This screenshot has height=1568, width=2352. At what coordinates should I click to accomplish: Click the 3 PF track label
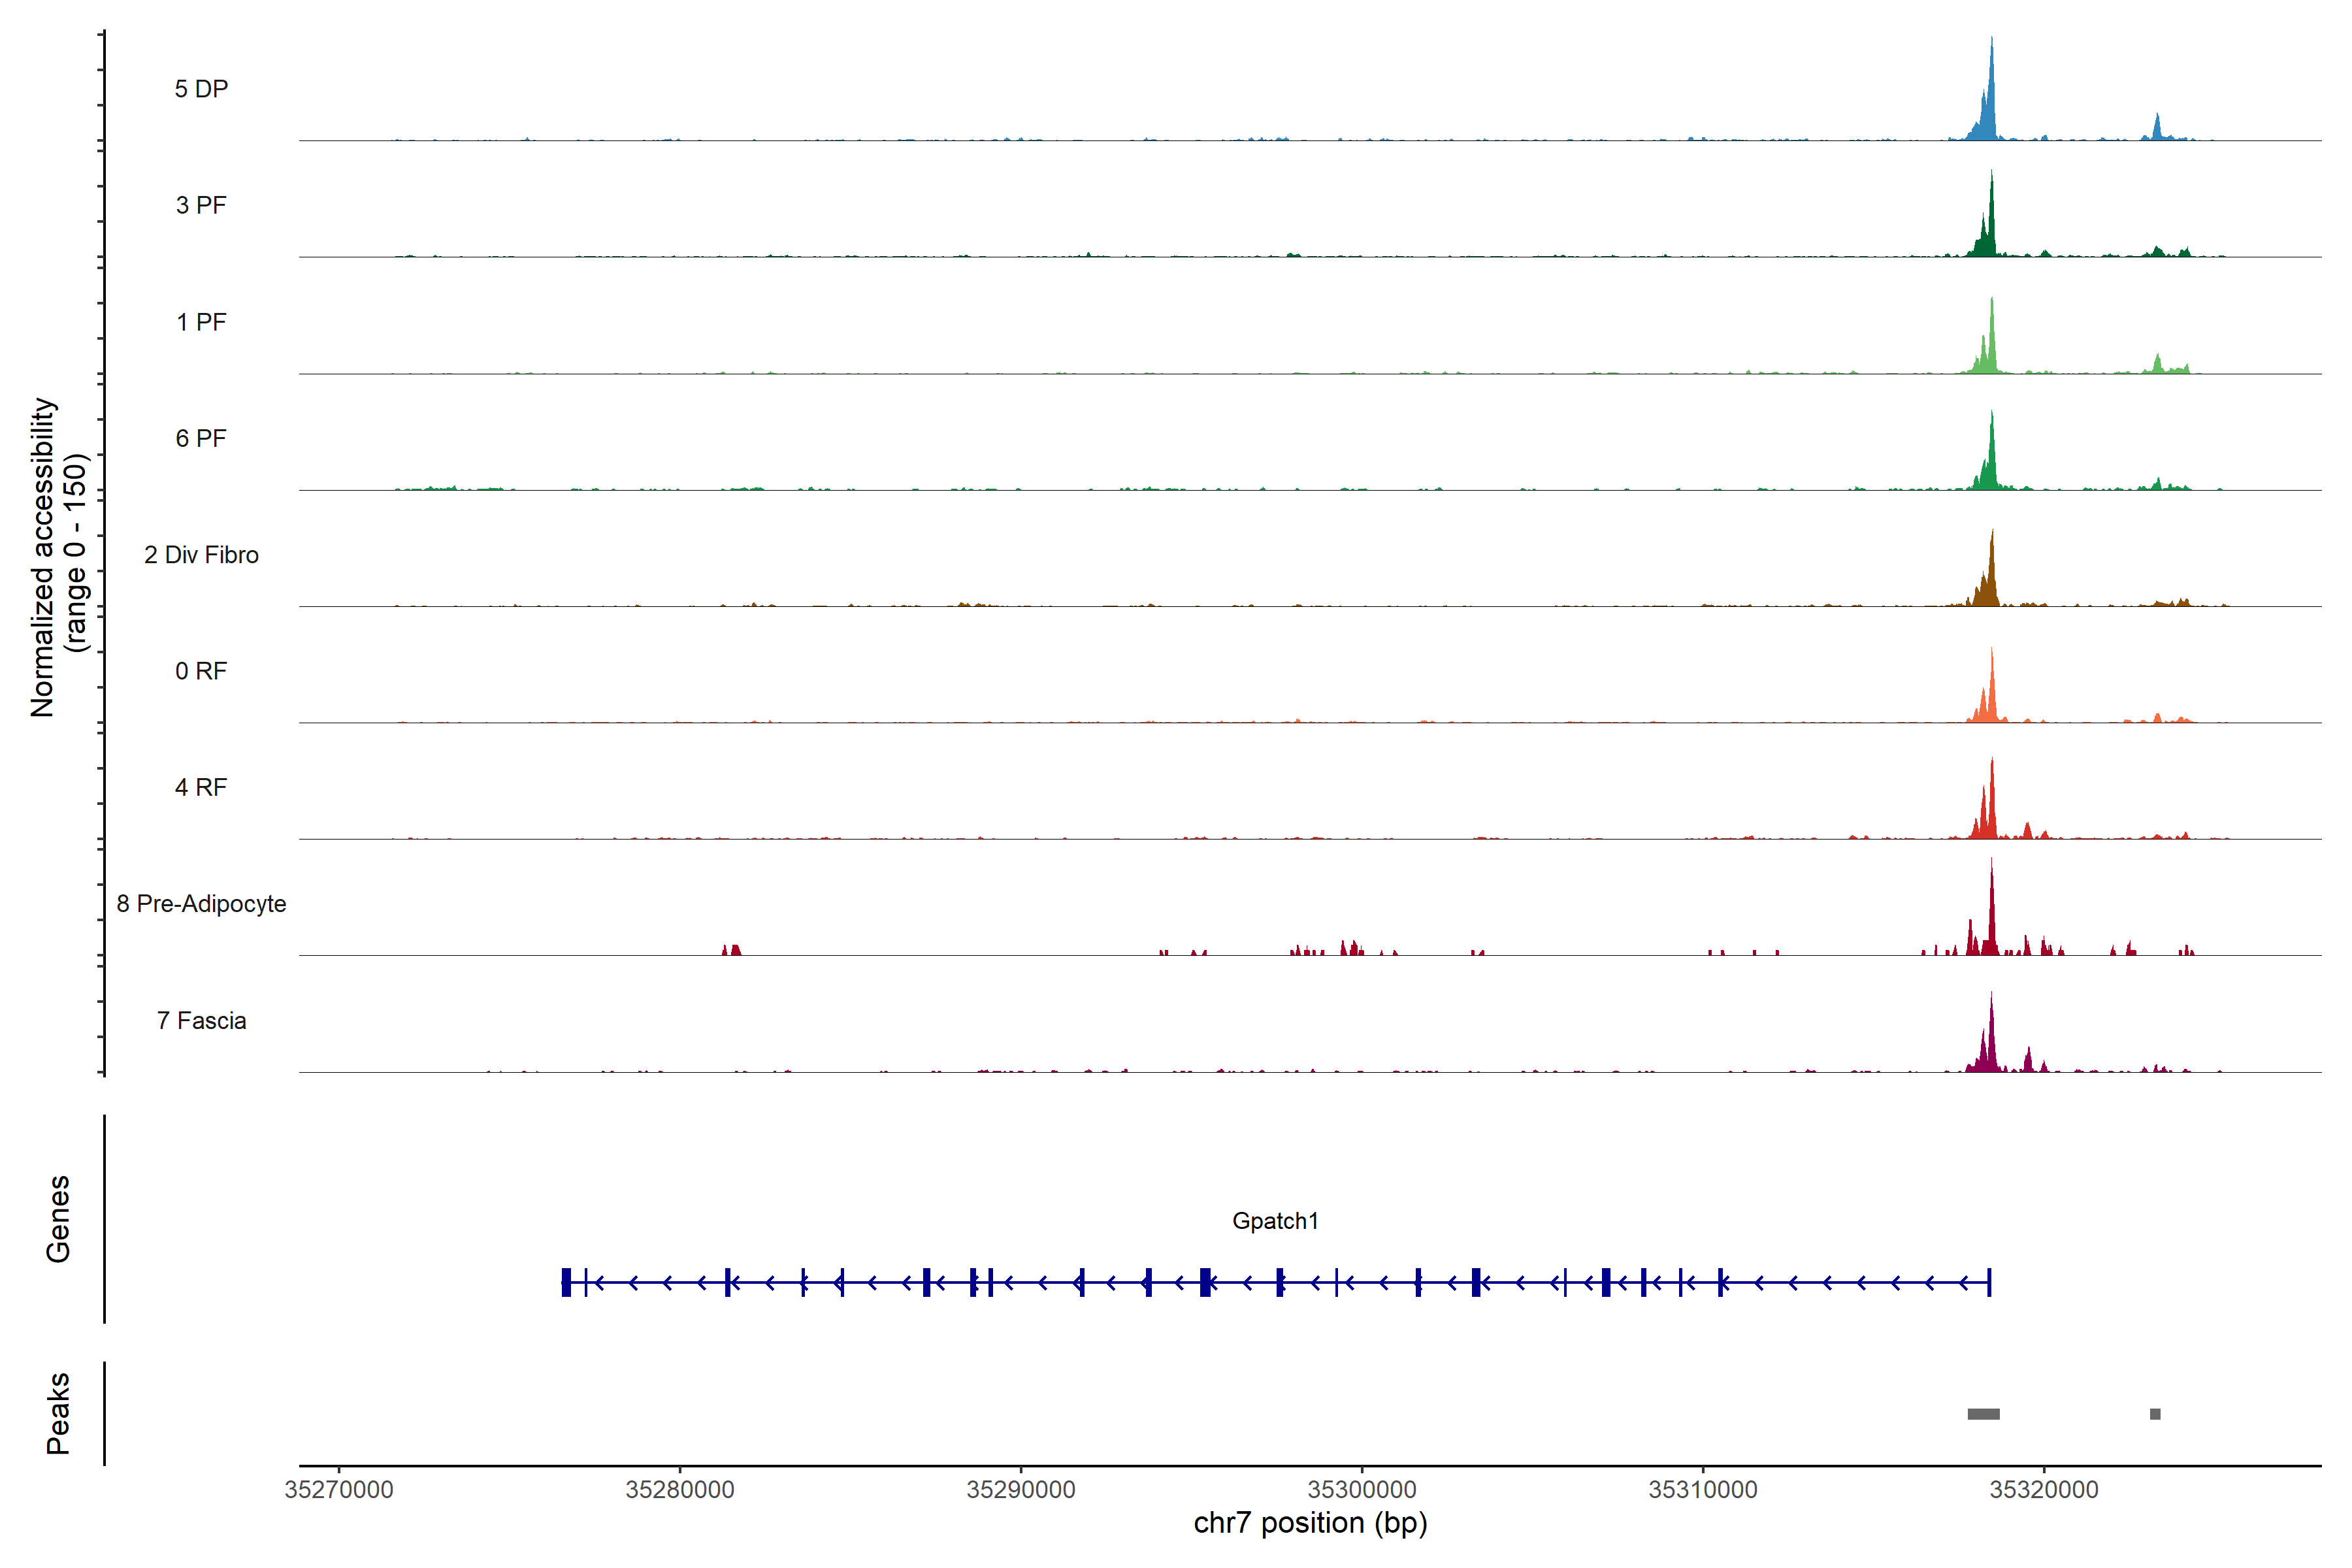tap(201, 205)
